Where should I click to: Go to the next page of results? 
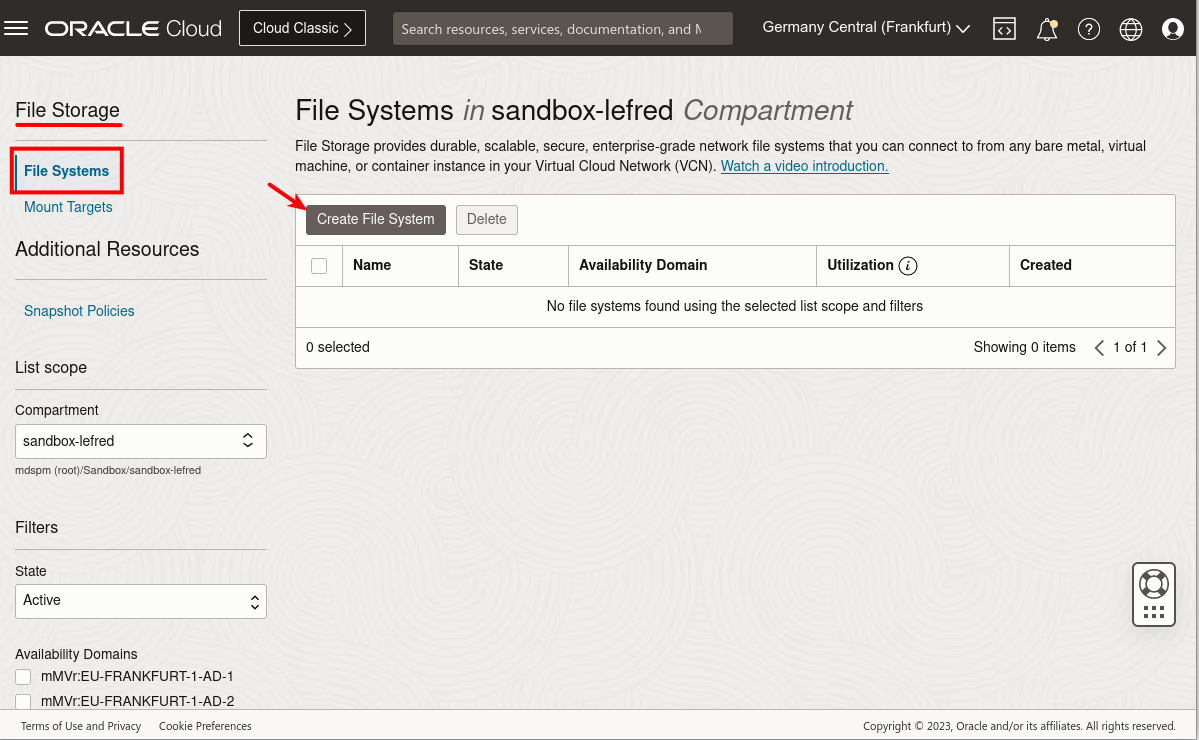click(x=1161, y=347)
